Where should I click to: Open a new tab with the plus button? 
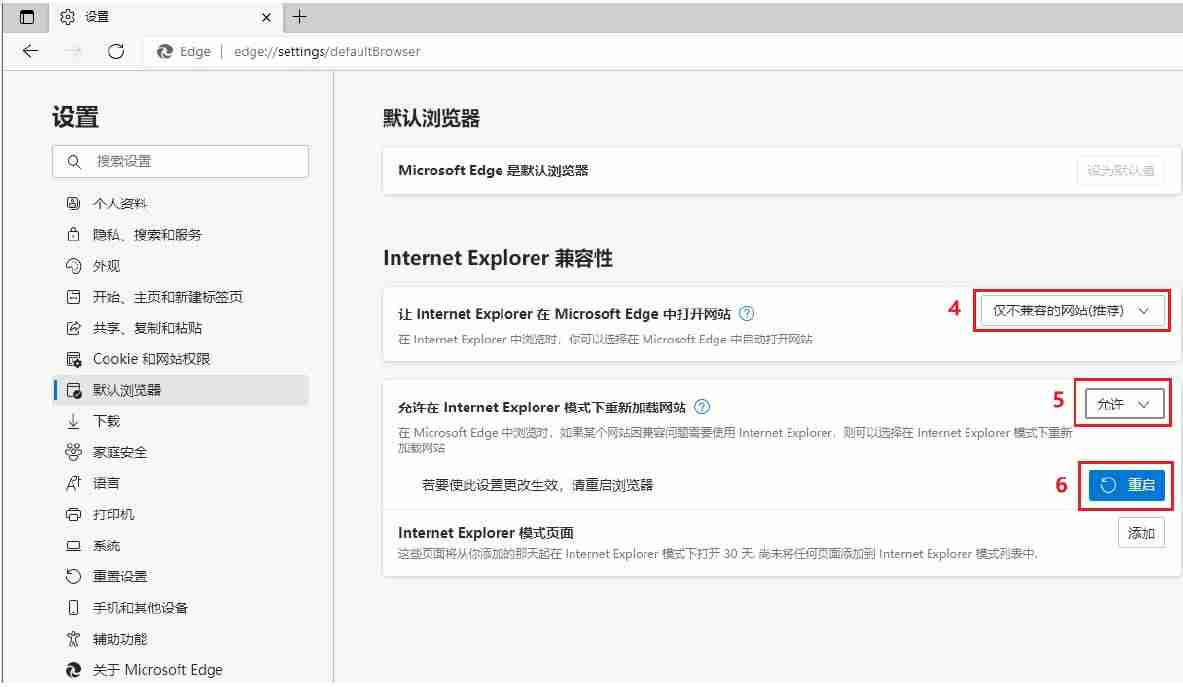(300, 17)
